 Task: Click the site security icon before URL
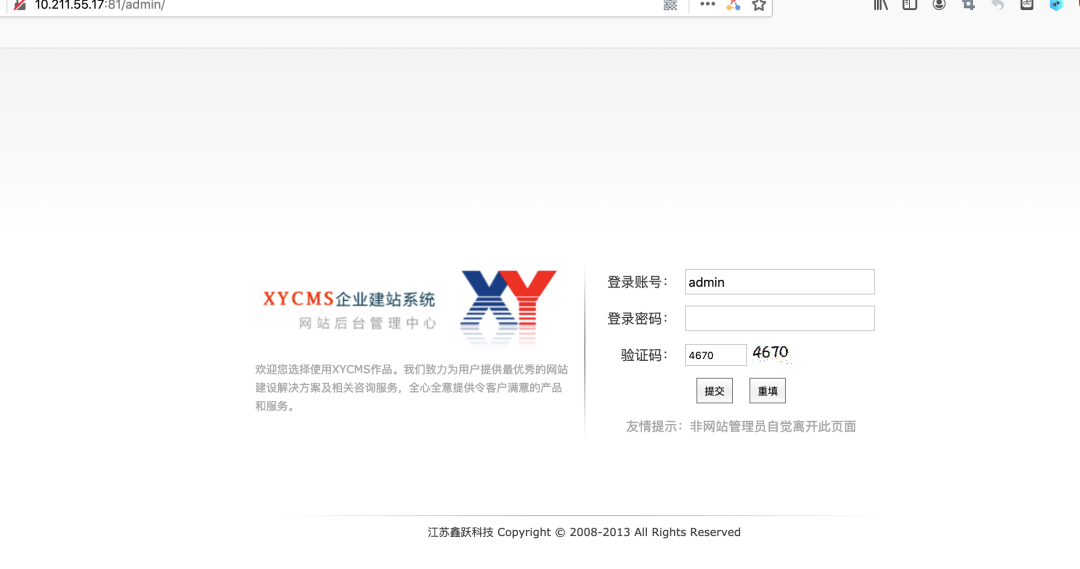tap(20, 4)
